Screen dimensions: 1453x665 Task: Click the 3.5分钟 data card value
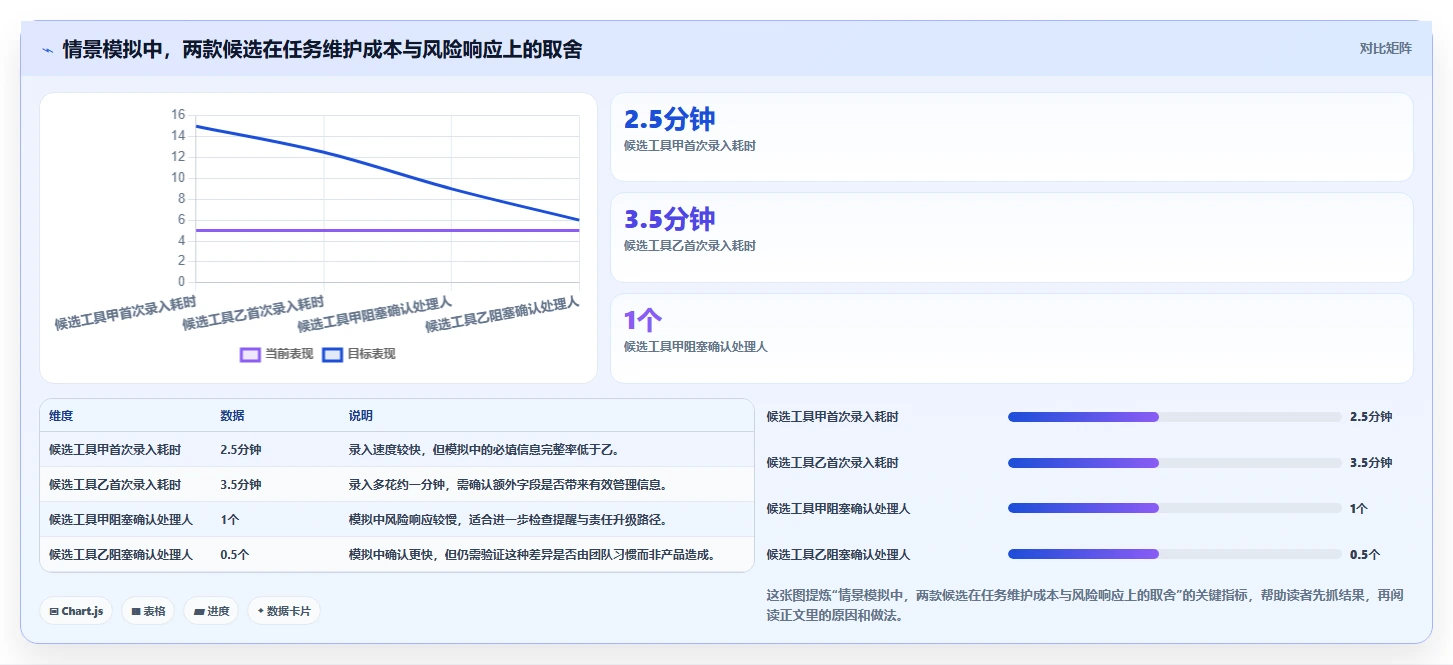tap(669, 219)
